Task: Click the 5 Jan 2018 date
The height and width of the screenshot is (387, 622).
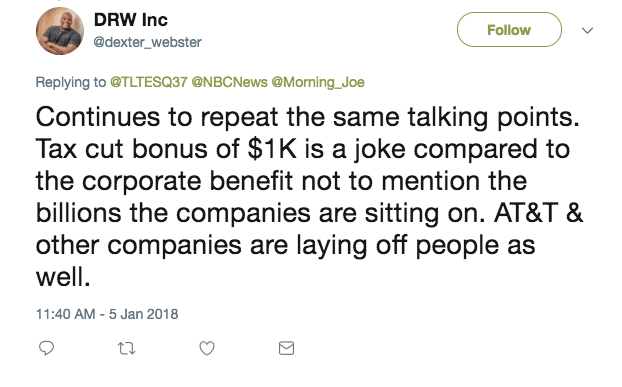Action: pos(144,314)
